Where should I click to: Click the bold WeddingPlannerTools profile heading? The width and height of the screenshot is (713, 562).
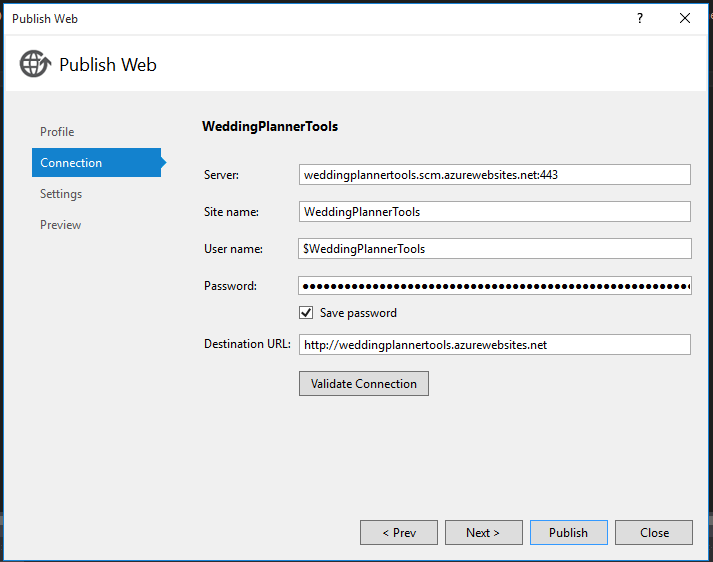[x=270, y=127]
